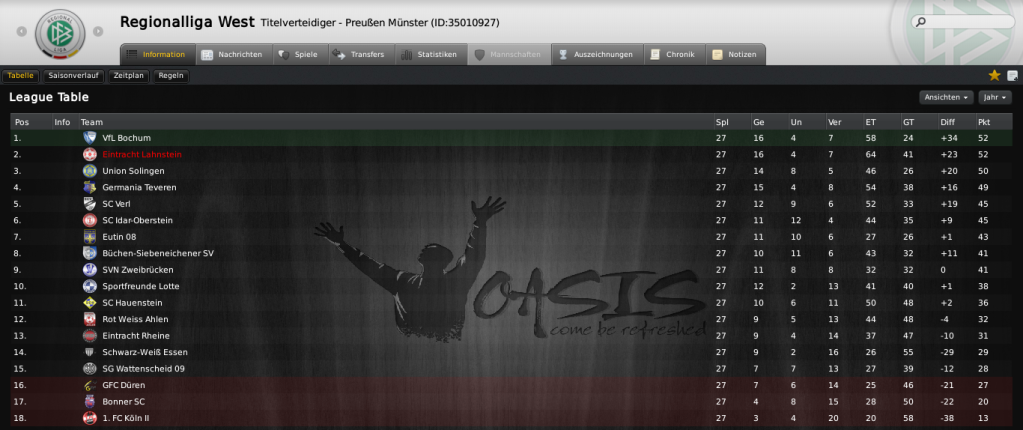The width and height of the screenshot is (1023, 430).
Task: Click SC Idar-Oberstein club crest
Action: point(89,221)
